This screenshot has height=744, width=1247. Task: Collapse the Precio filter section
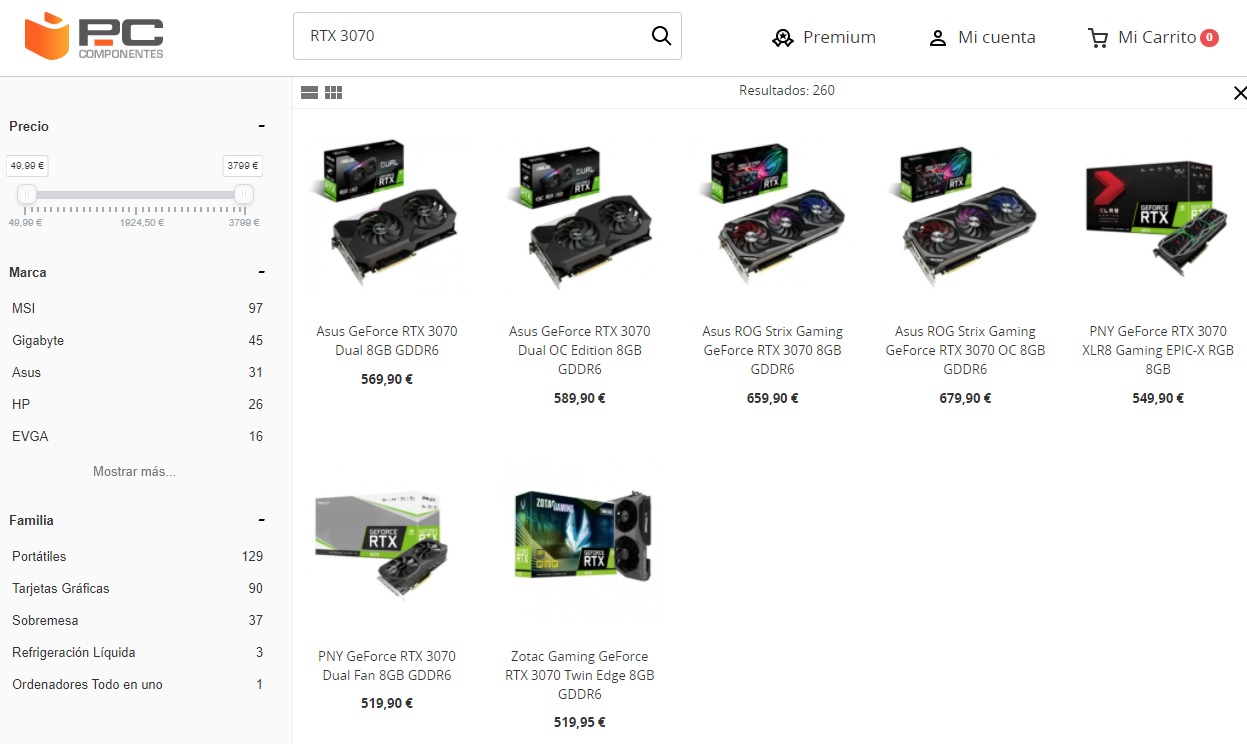(x=261, y=126)
